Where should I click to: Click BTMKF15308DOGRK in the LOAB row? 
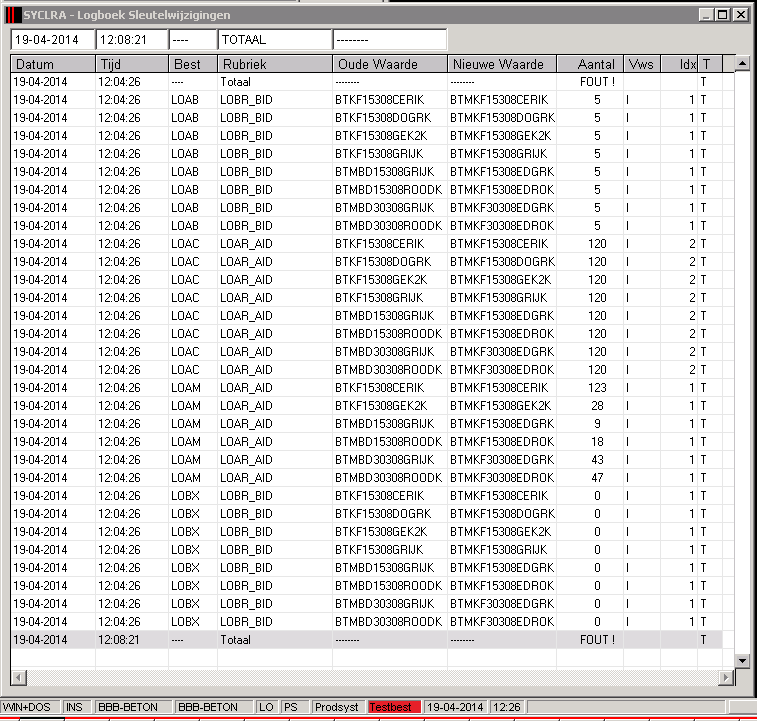pyautogui.click(x=502, y=118)
